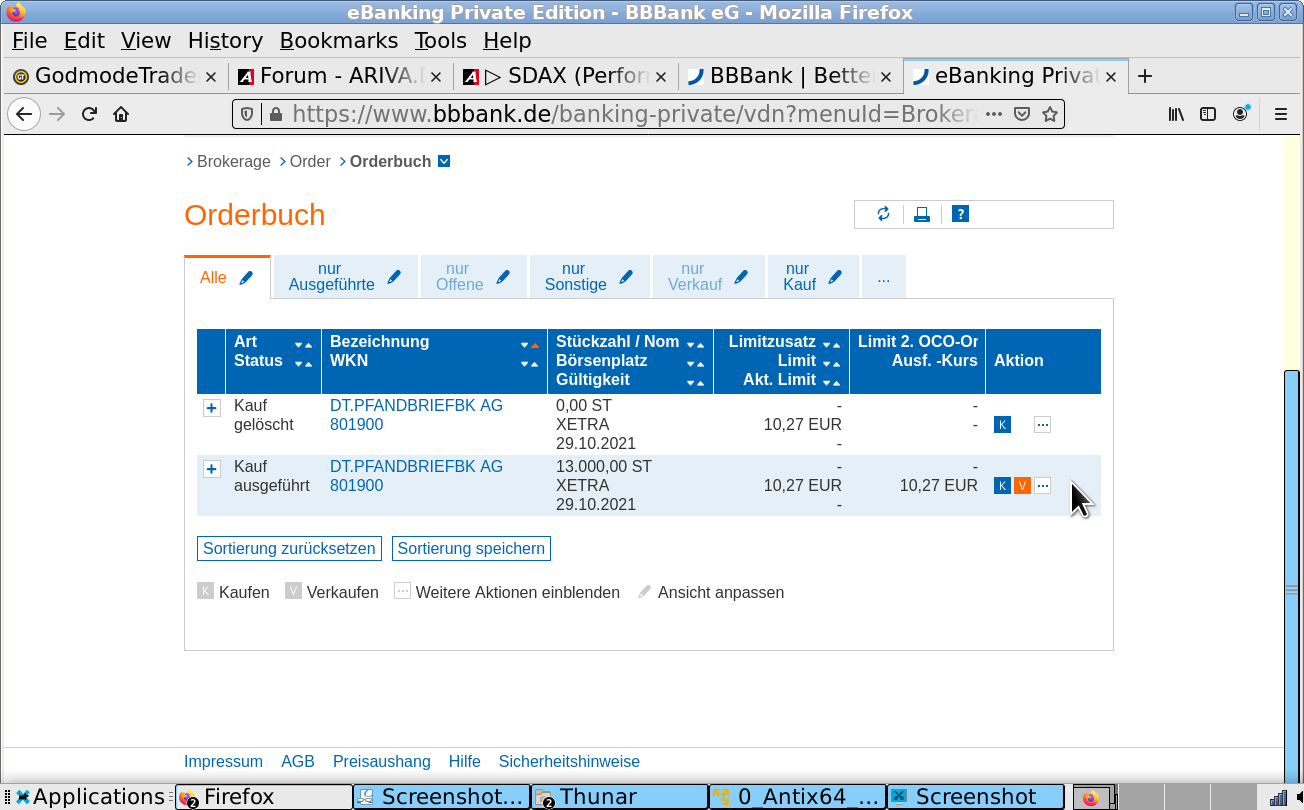Open the Firefox hamburger menu
Screen dimensions: 1304x810
[x=1280, y=114]
